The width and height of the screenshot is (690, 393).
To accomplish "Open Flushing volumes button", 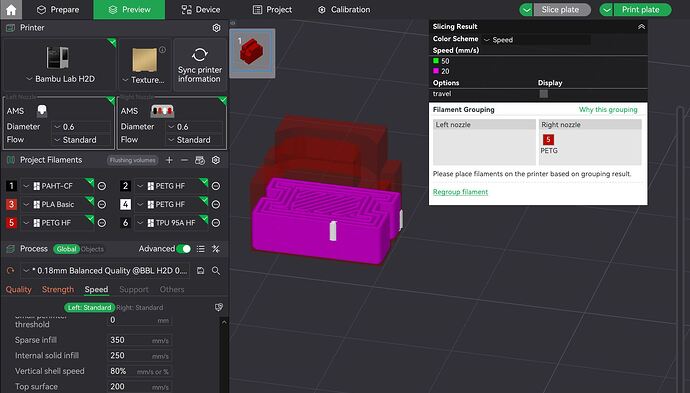I will (132, 160).
